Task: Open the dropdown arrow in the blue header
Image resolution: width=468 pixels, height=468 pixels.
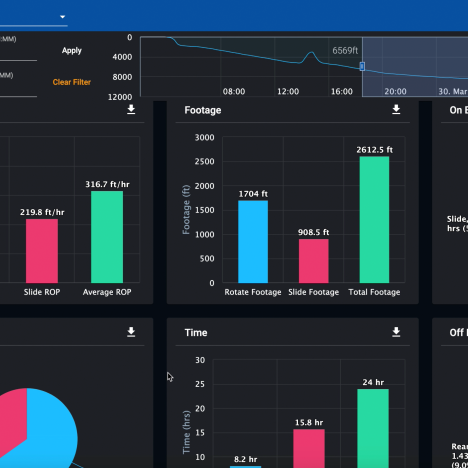Action: point(62,17)
